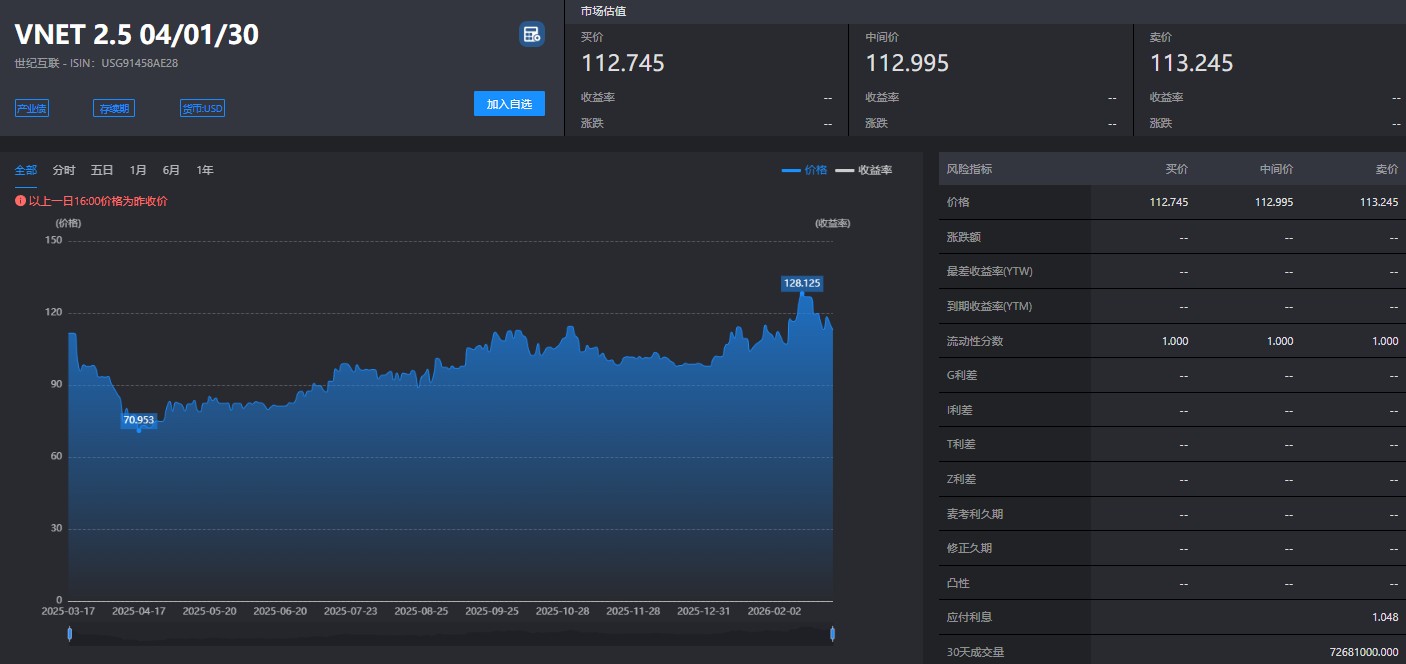
Task: Switch to the 全部 time range tab
Action: [26, 170]
